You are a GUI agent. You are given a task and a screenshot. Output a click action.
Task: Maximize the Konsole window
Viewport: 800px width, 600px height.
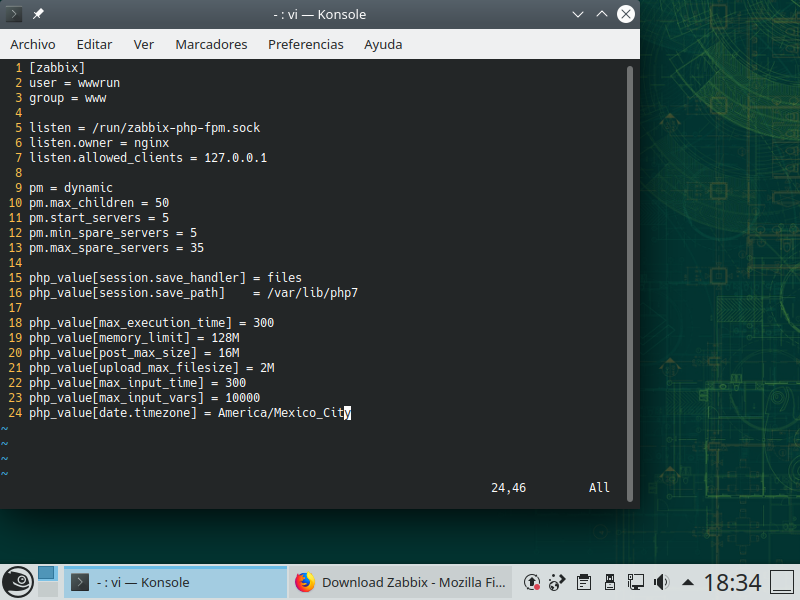(602, 14)
